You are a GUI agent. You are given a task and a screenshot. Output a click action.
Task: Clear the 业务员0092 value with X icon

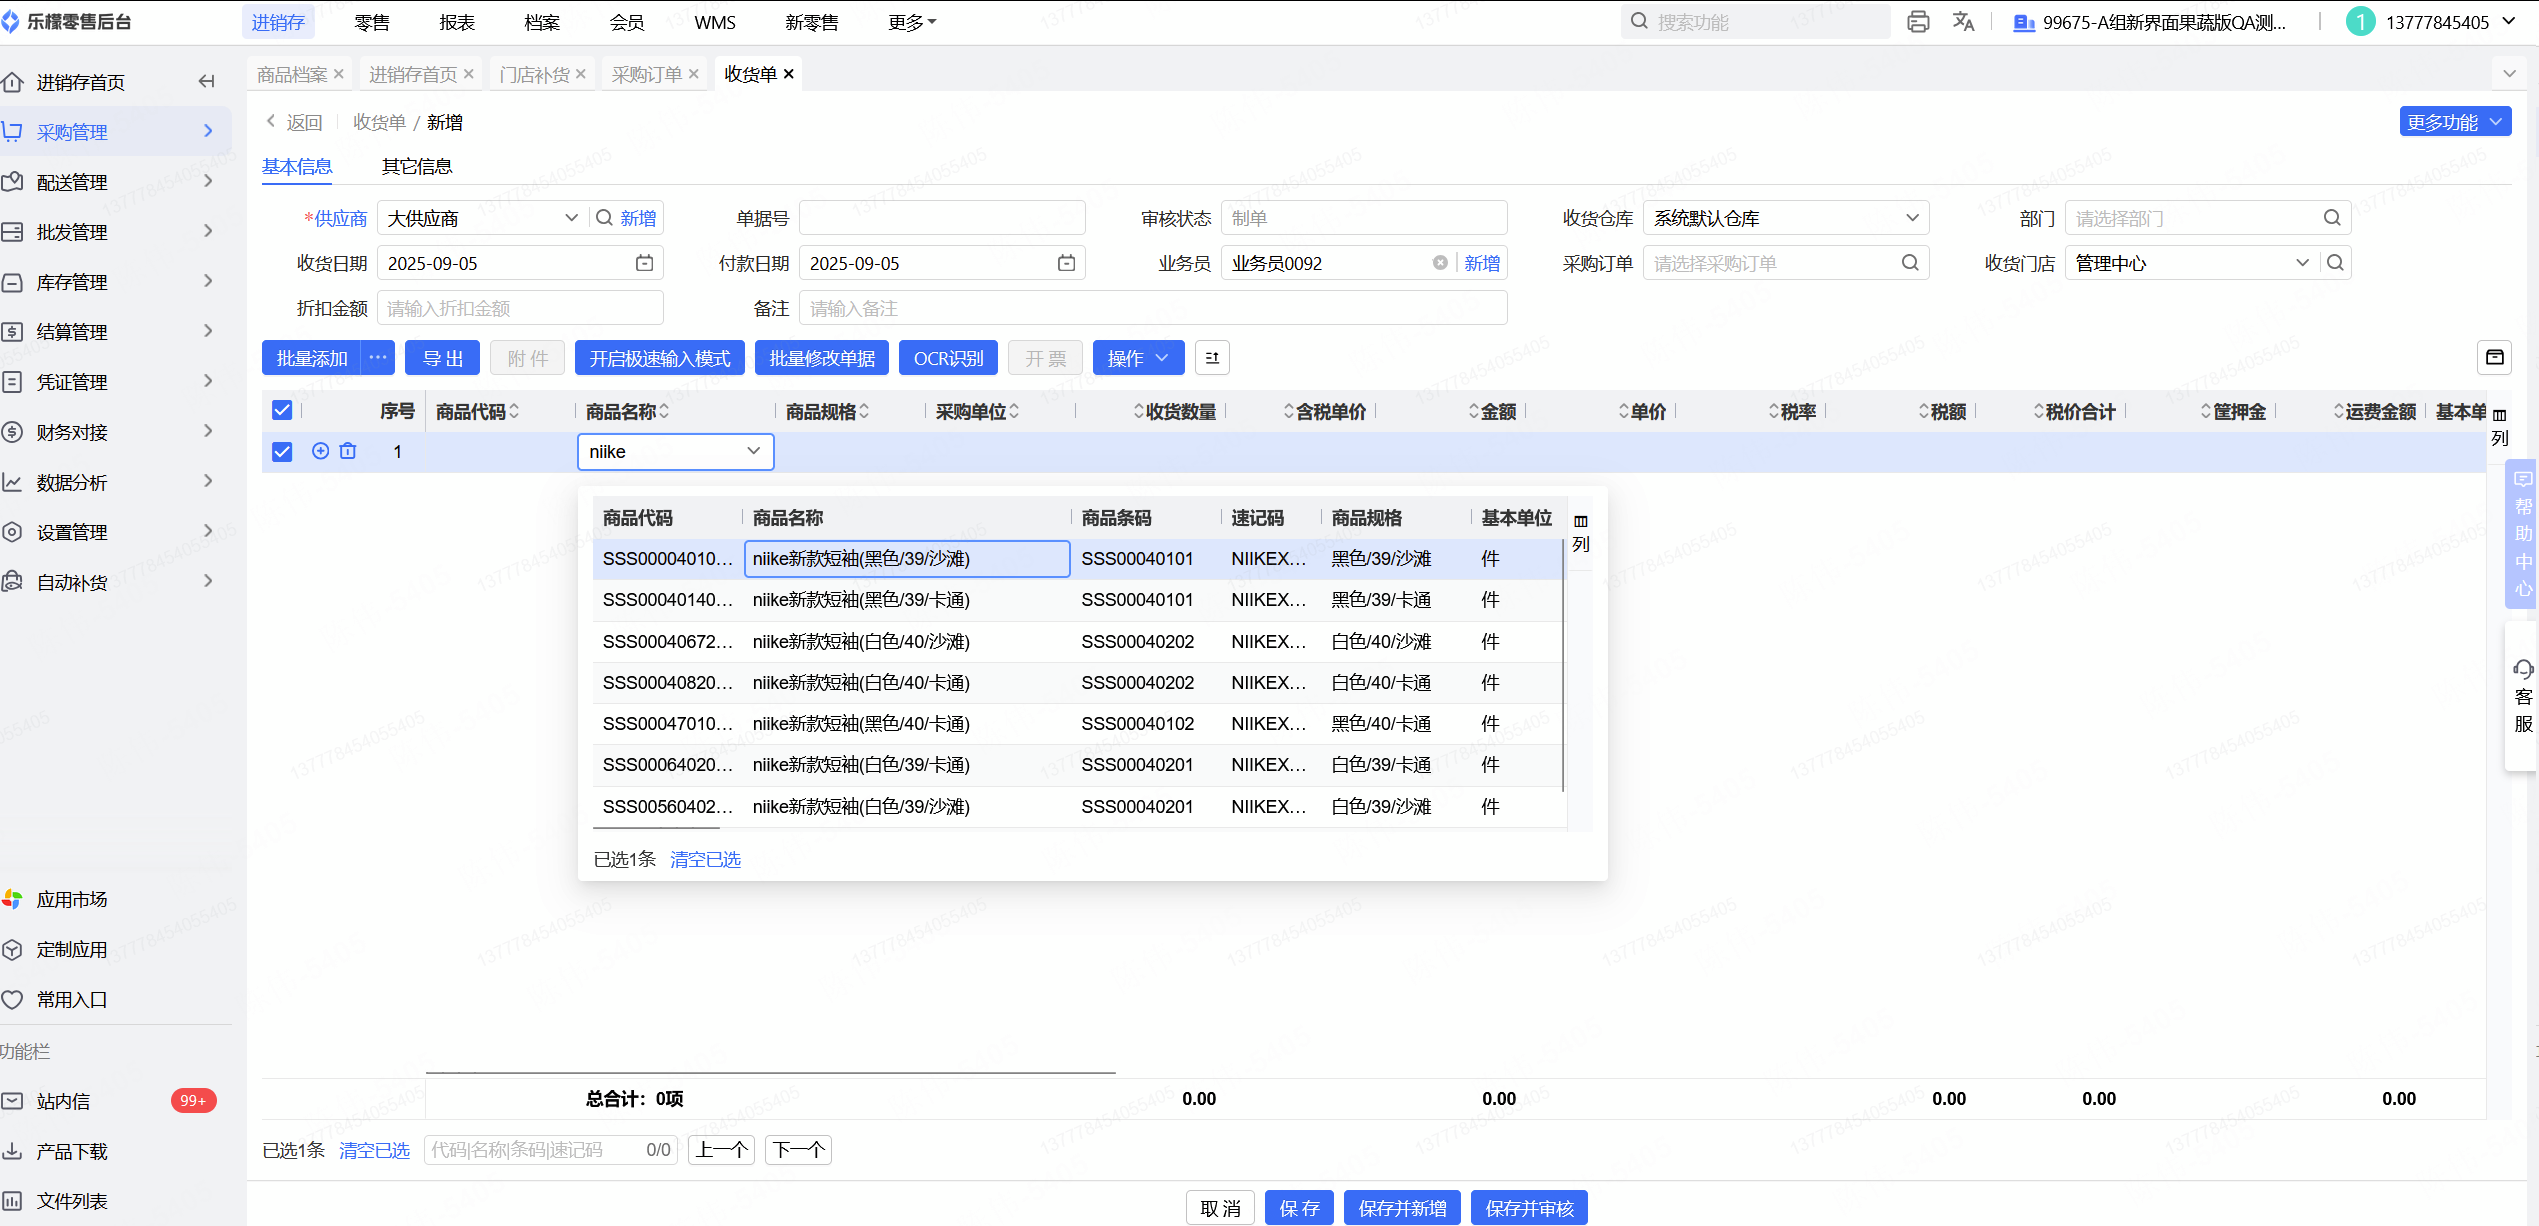(x=1439, y=263)
